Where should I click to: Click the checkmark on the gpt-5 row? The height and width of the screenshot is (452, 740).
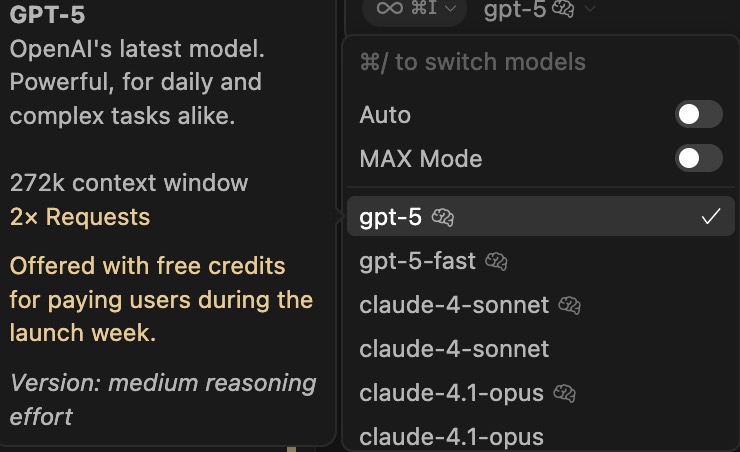(710, 217)
